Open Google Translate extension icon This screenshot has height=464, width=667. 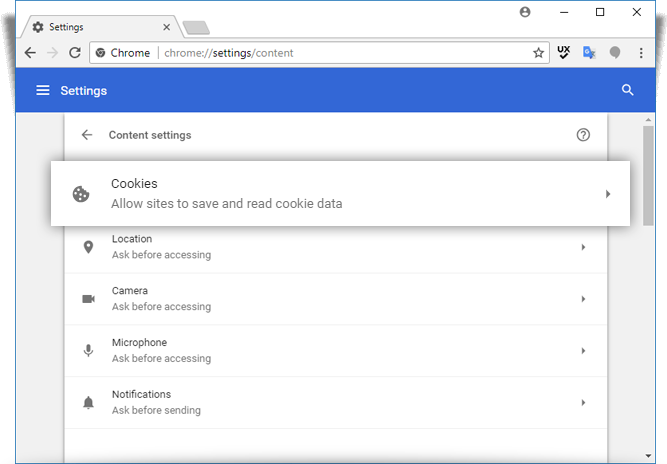coord(589,53)
